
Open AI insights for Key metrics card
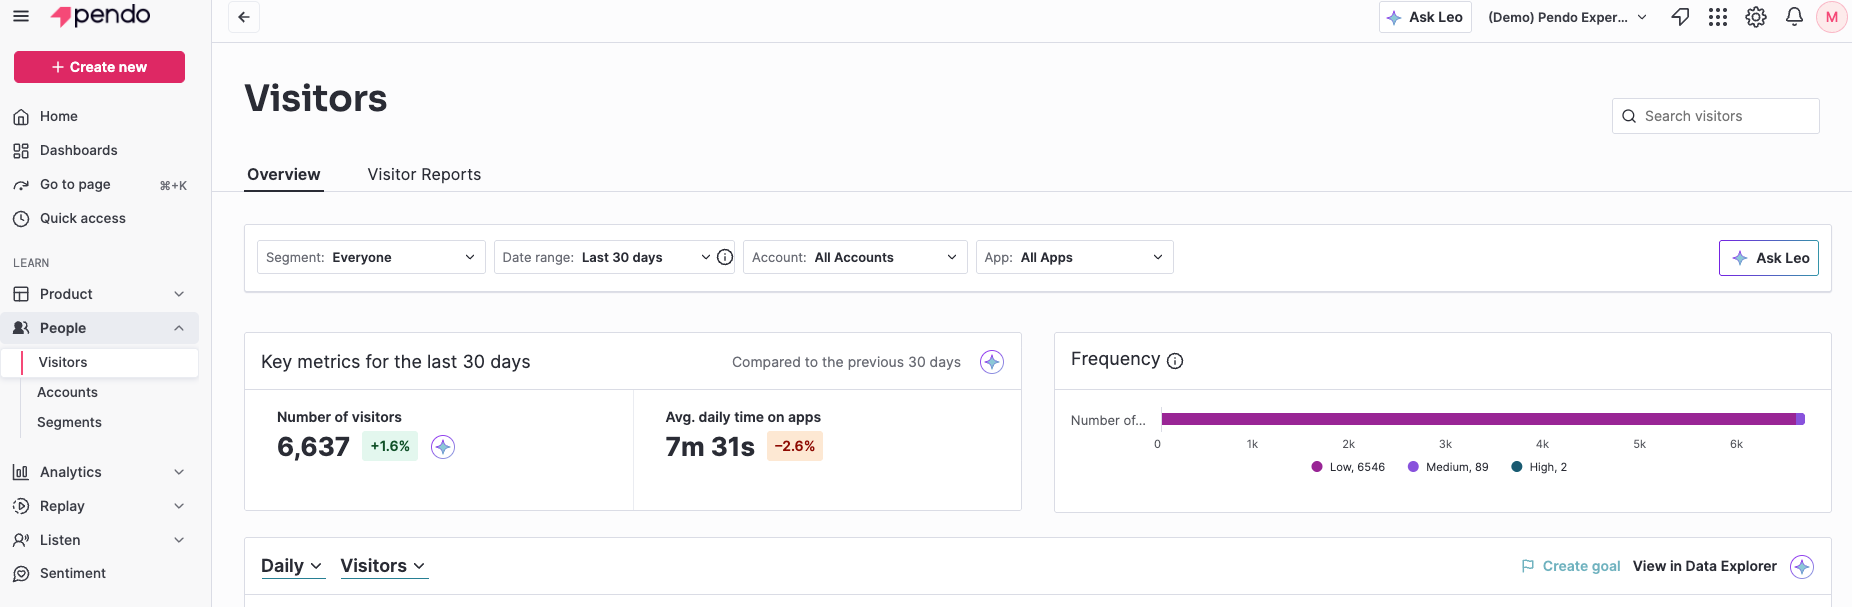coord(992,362)
